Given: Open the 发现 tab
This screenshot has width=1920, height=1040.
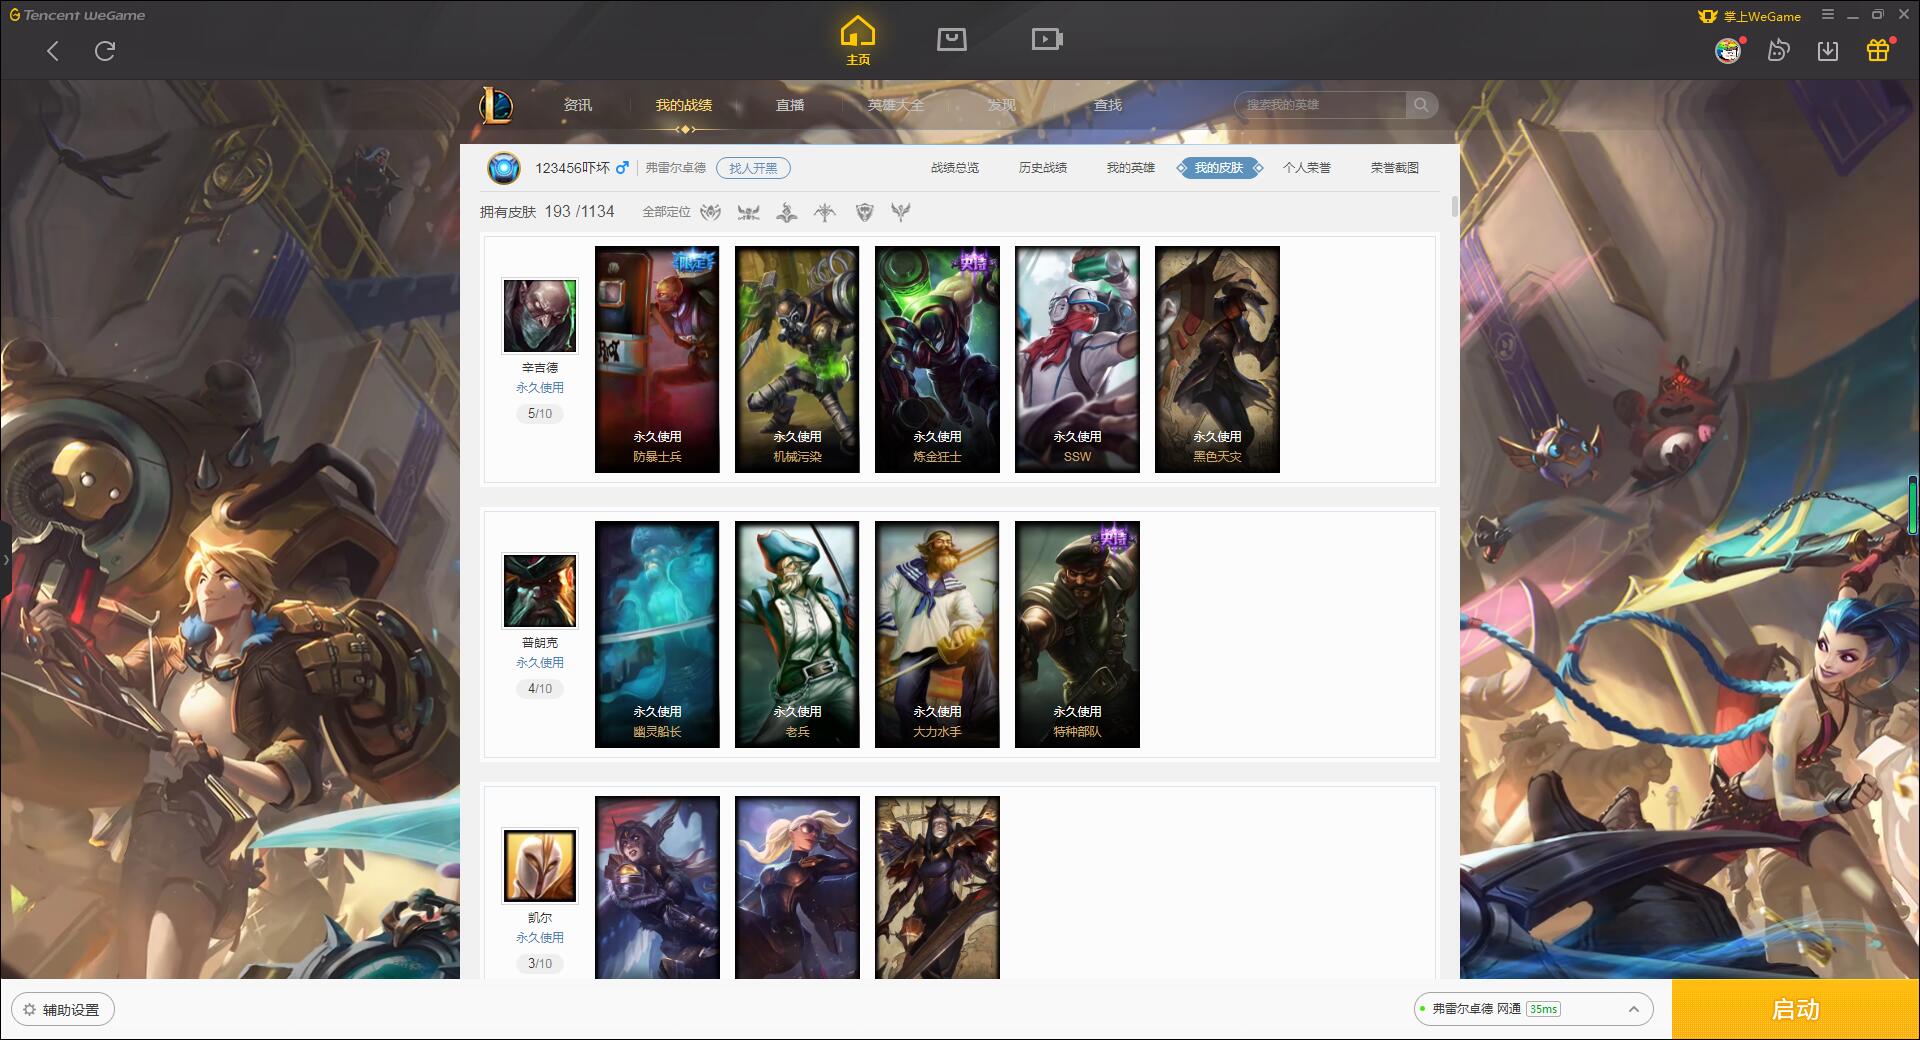Looking at the screenshot, I should click(1002, 105).
